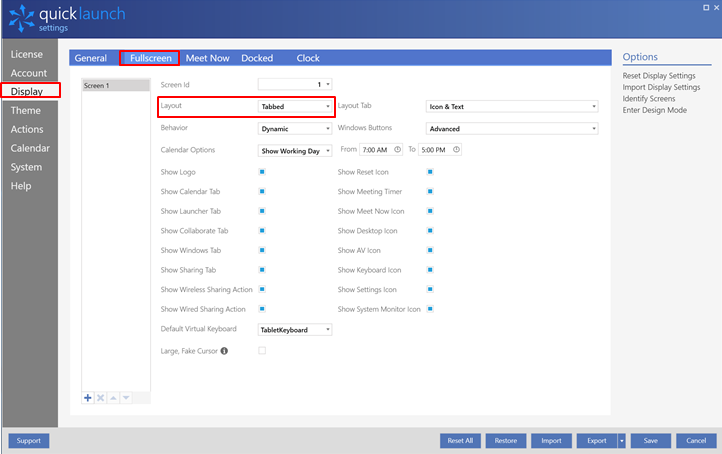This screenshot has width=722, height=454.
Task: Toggle Show Collaborate Tab checkbox
Action: 262,230
